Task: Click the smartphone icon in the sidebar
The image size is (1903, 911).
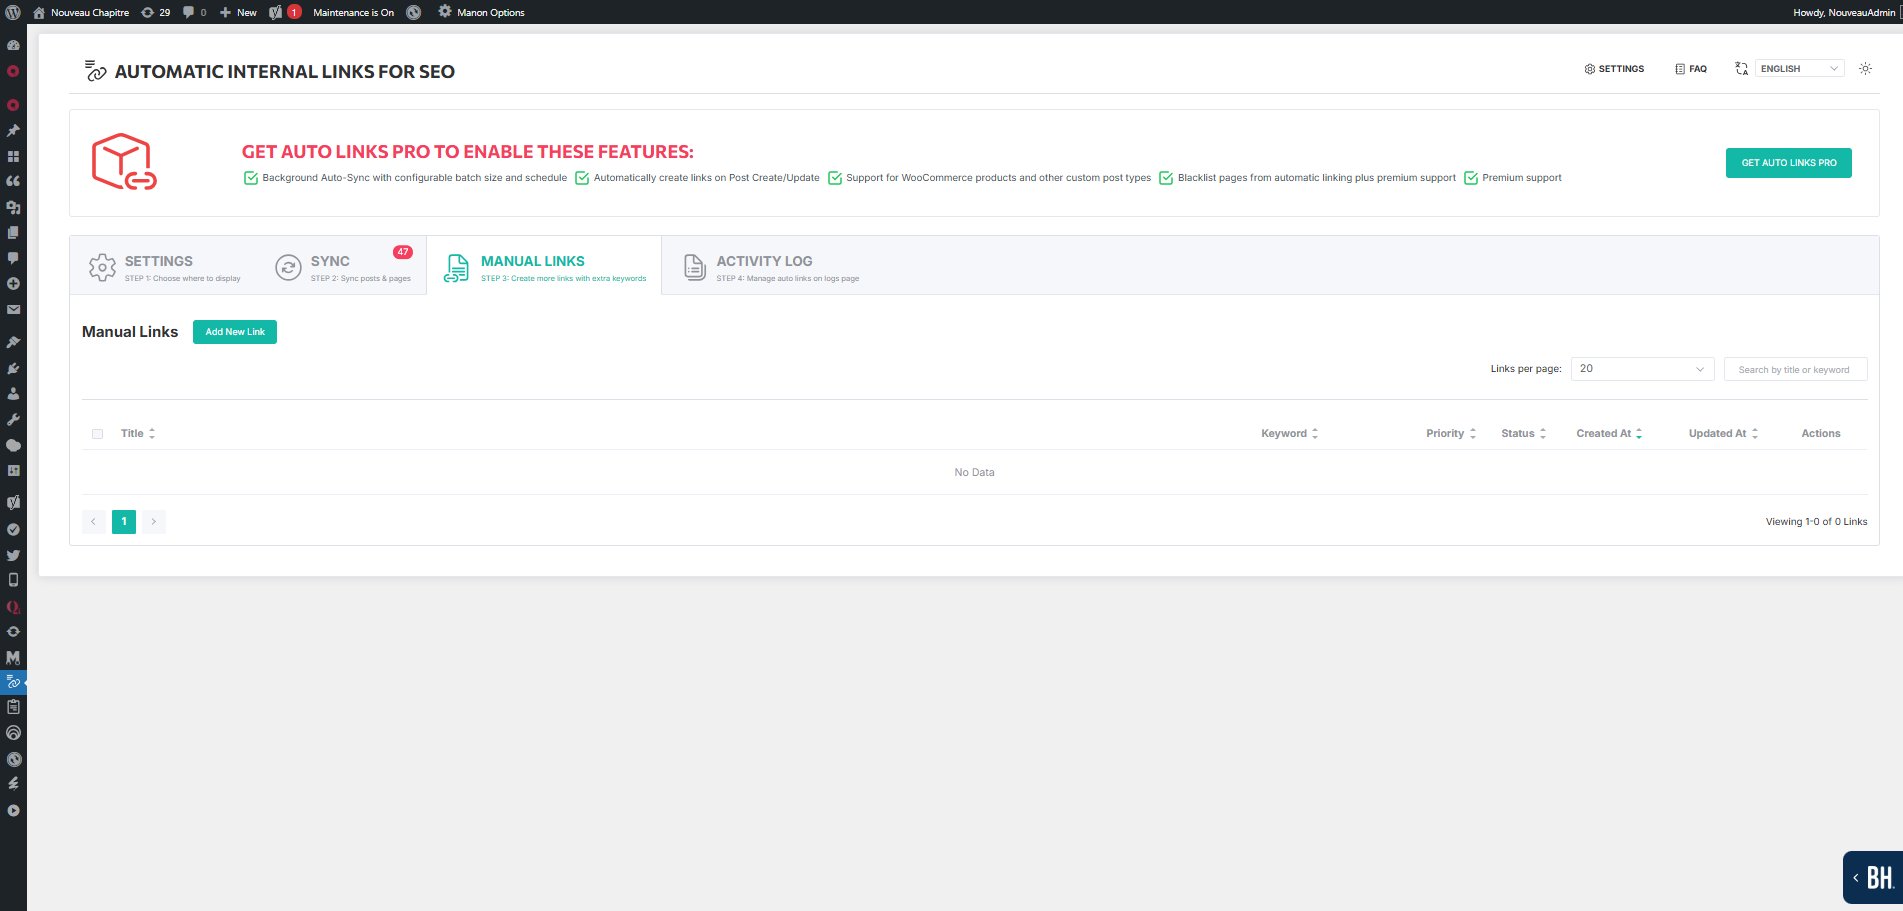Action: coord(14,580)
